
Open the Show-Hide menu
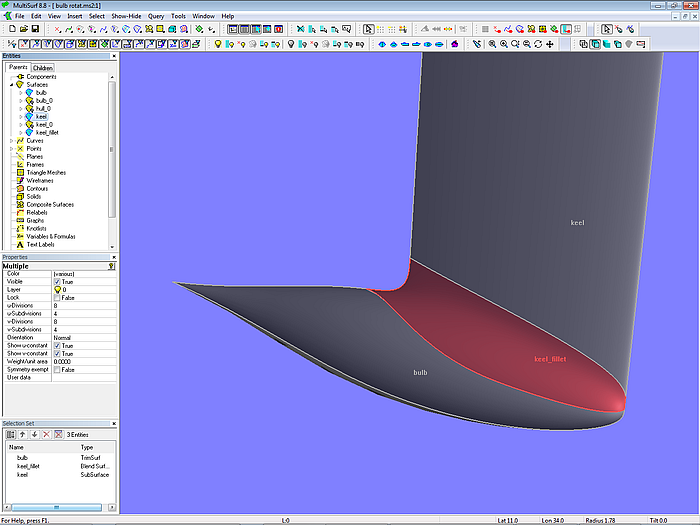(126, 17)
